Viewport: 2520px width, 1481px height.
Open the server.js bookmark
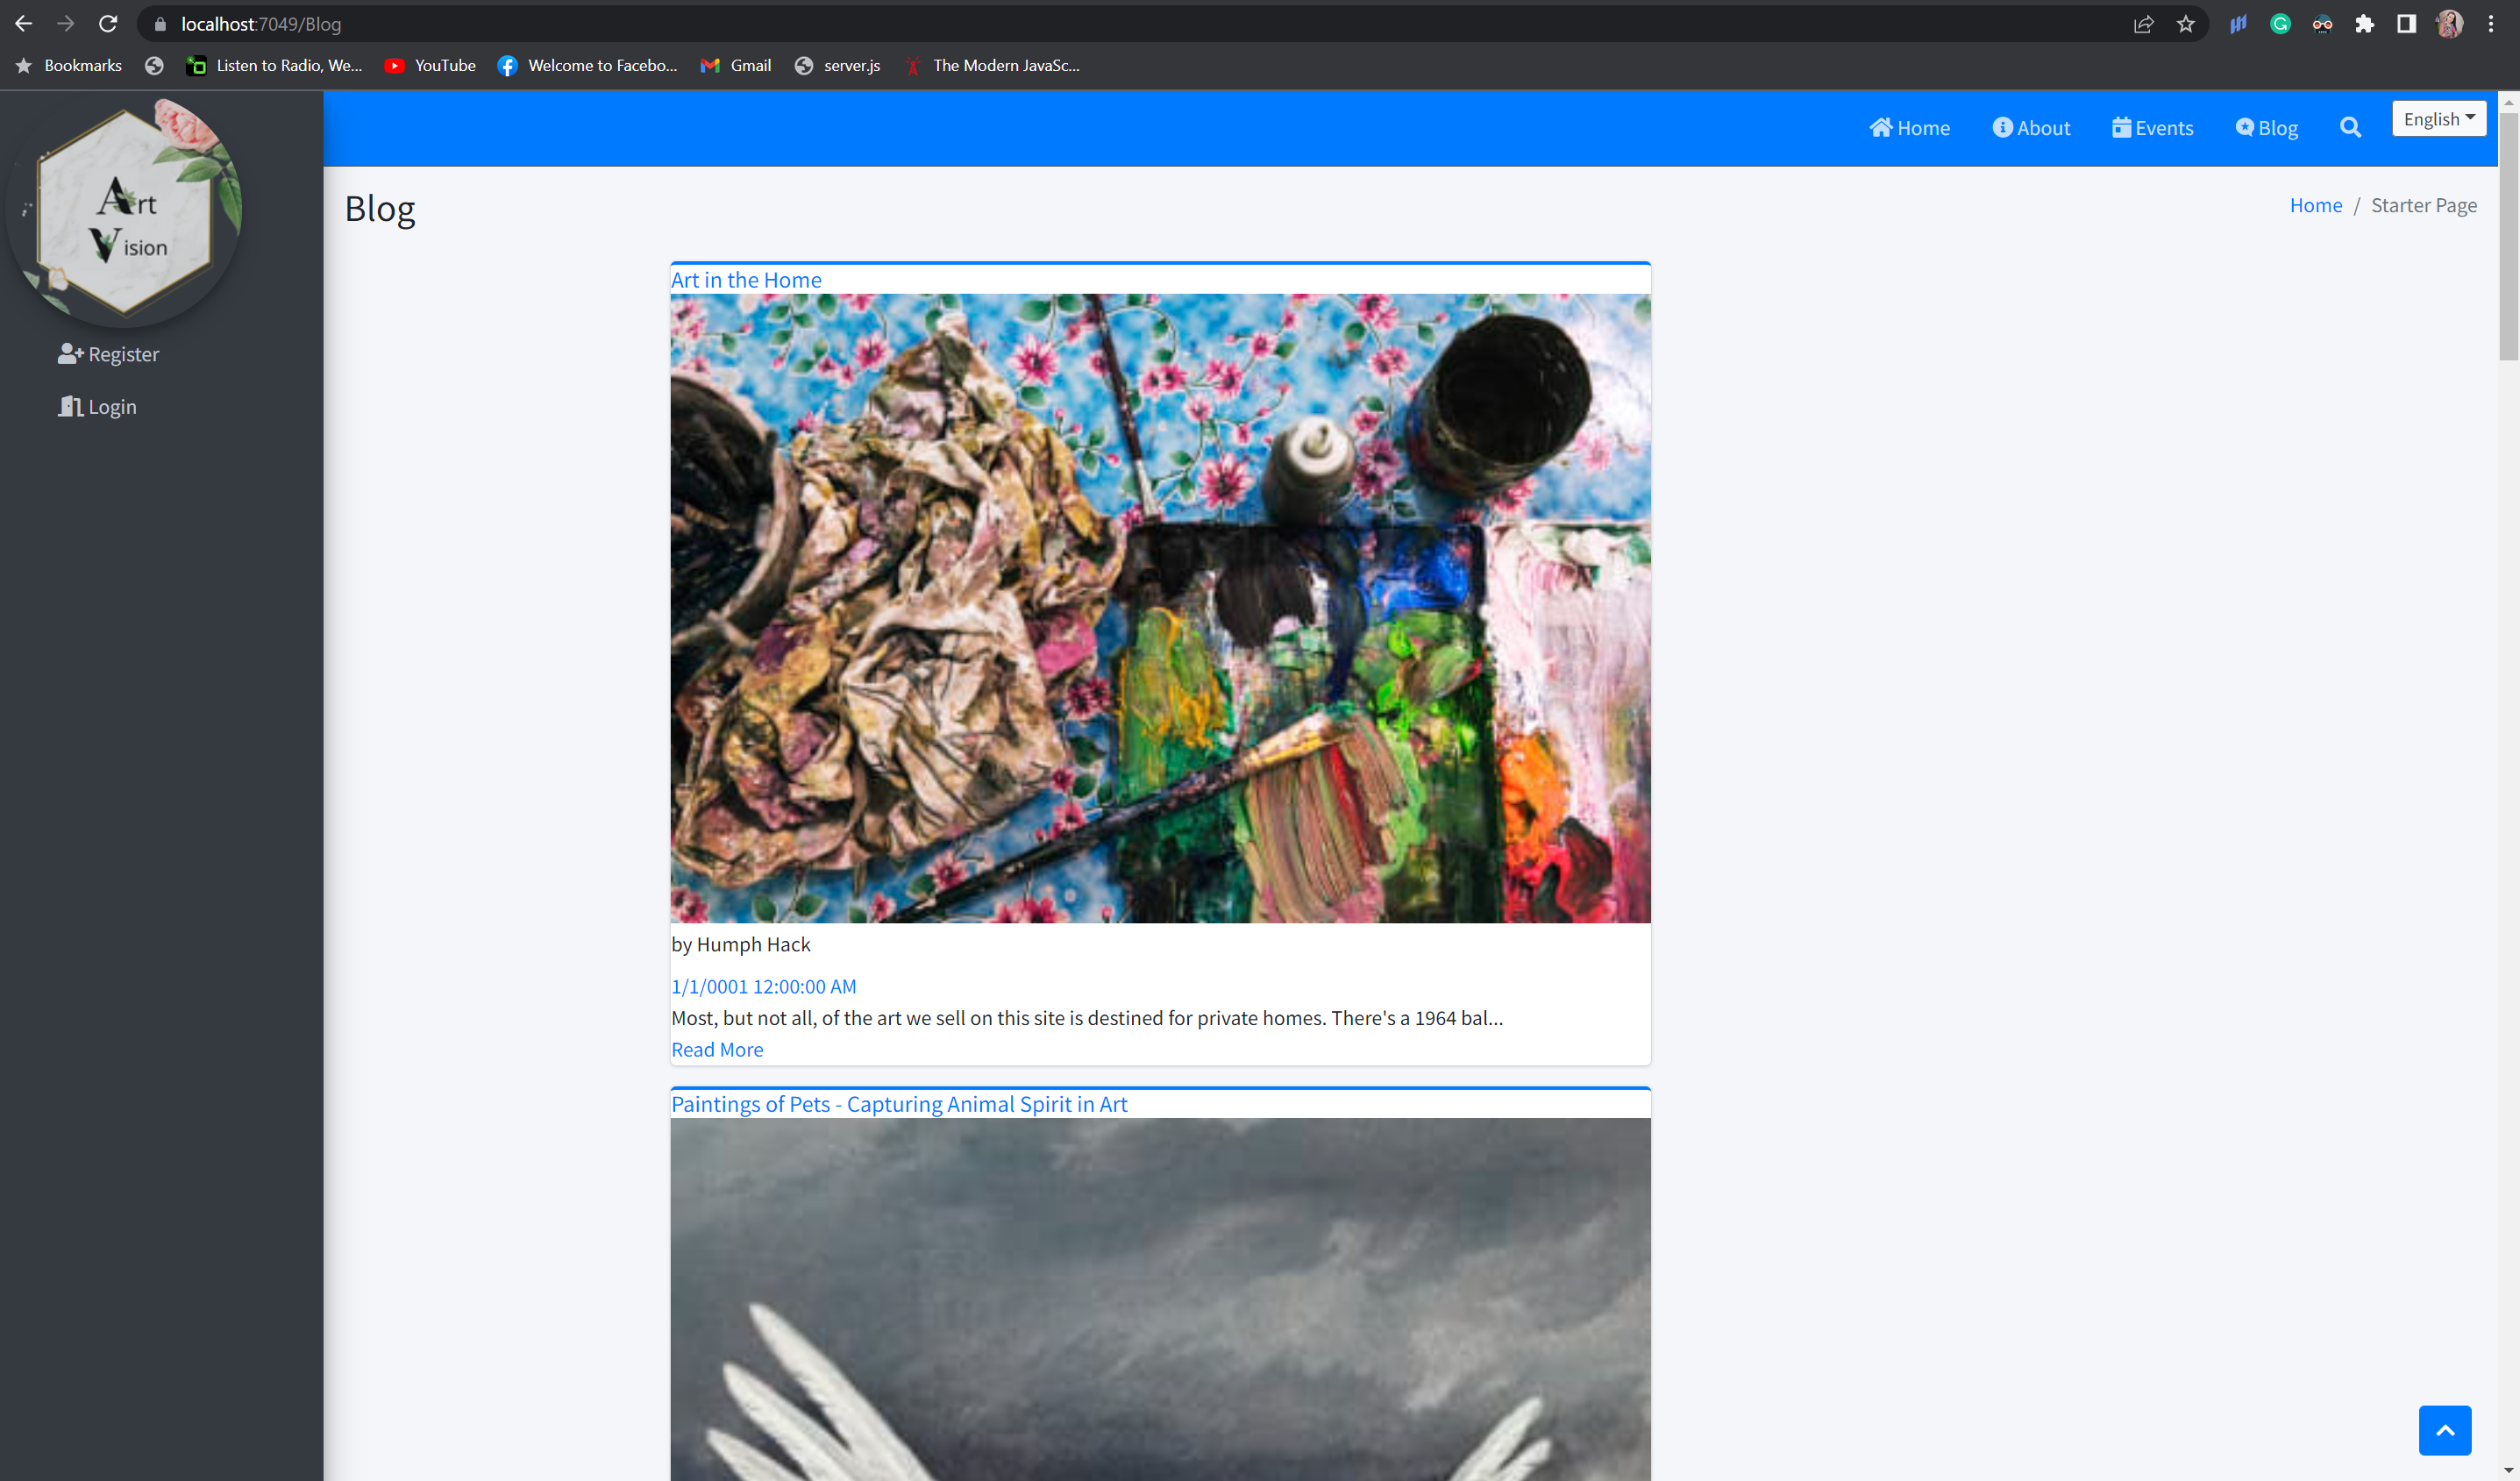click(x=837, y=66)
